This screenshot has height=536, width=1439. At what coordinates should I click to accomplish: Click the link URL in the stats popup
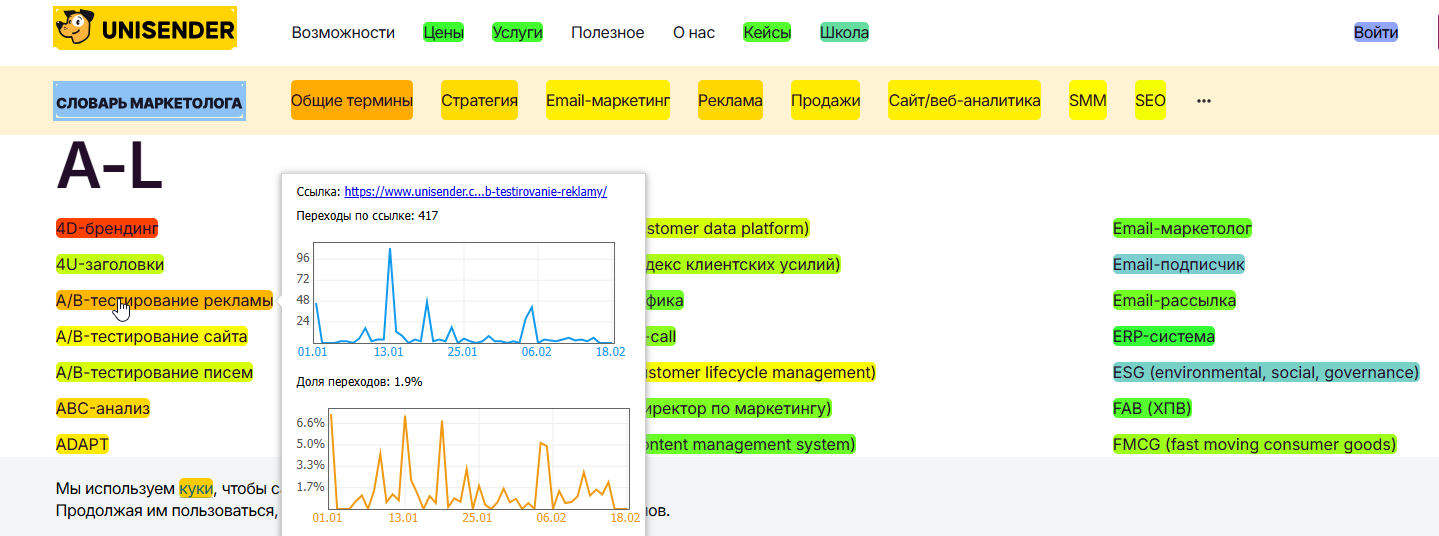475,191
